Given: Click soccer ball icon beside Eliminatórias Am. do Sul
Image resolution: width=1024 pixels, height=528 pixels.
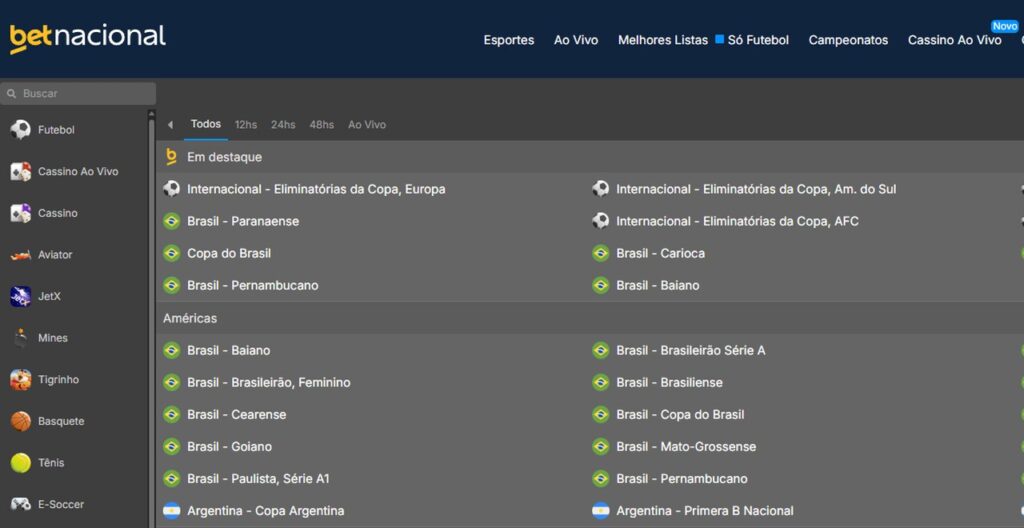Looking at the screenshot, I should [x=601, y=189].
